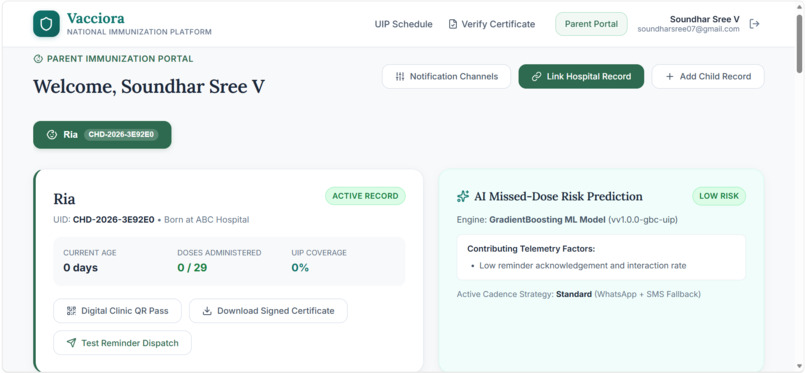The image size is (806, 373).
Task: Click Download Signed Certificate button
Action: point(268,311)
